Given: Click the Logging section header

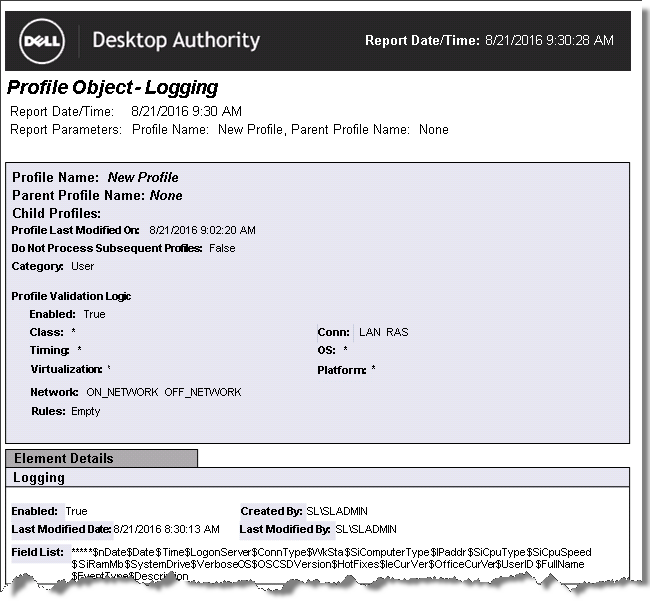Looking at the screenshot, I should (x=39, y=478).
